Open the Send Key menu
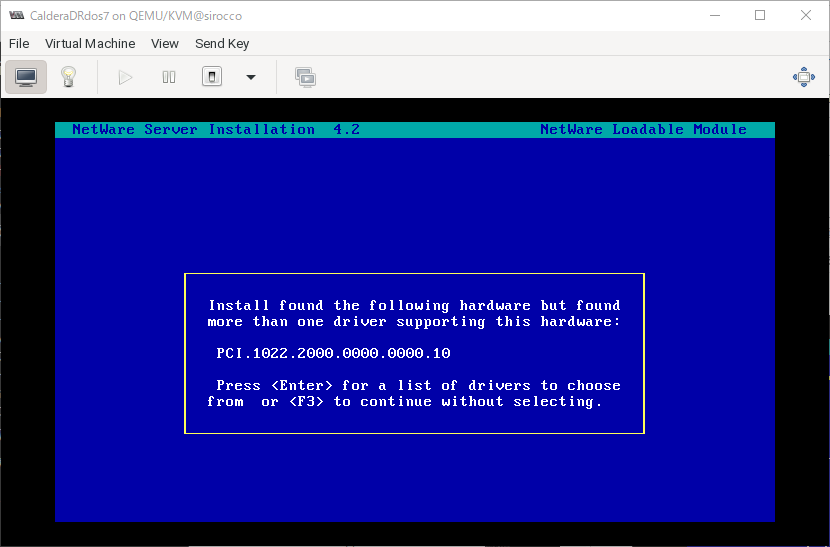This screenshot has height=547, width=830. 222,43
